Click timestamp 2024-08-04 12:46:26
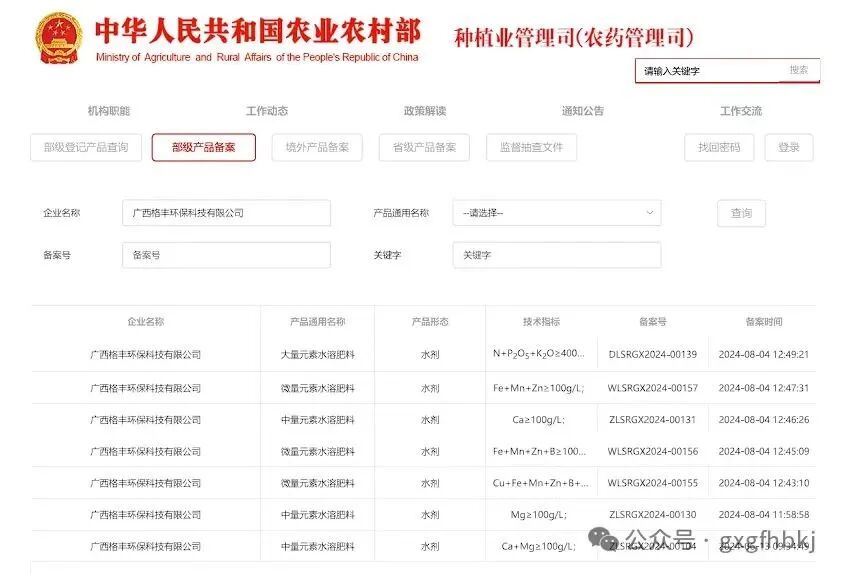The height and width of the screenshot is (574, 842). coord(764,419)
